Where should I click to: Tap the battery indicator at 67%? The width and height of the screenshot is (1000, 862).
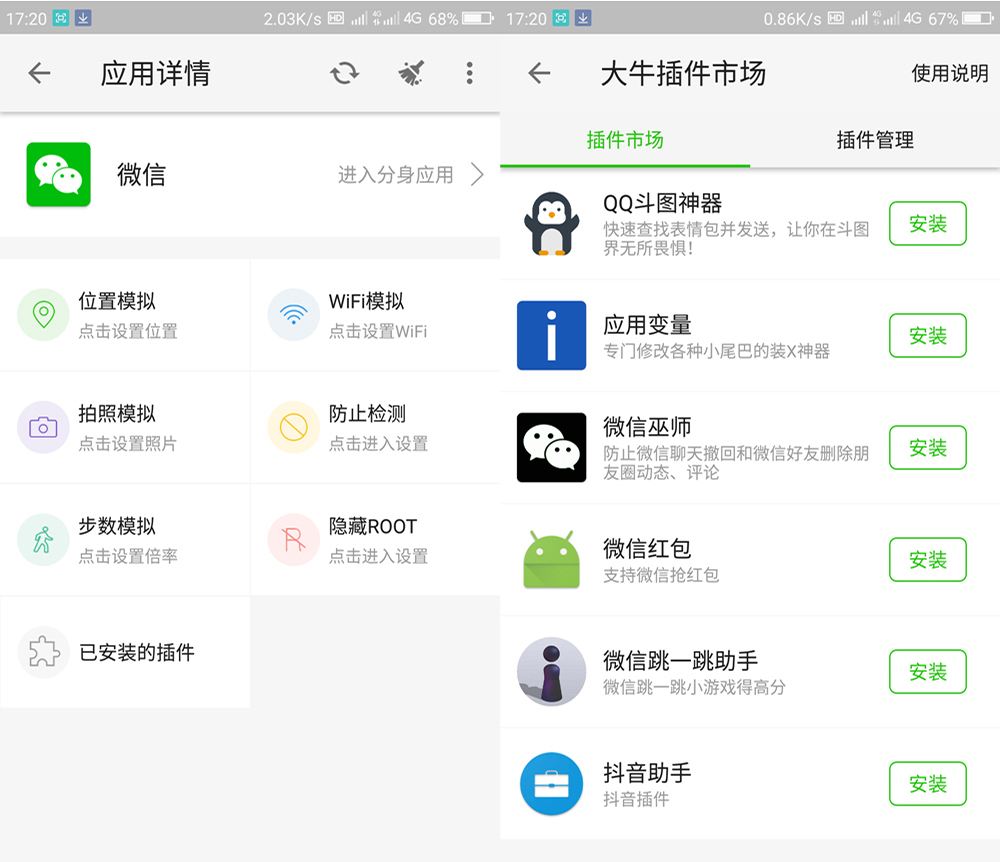[x=978, y=18]
